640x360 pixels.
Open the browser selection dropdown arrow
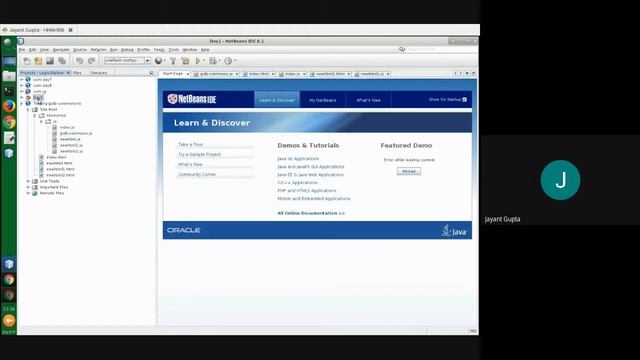pos(164,61)
